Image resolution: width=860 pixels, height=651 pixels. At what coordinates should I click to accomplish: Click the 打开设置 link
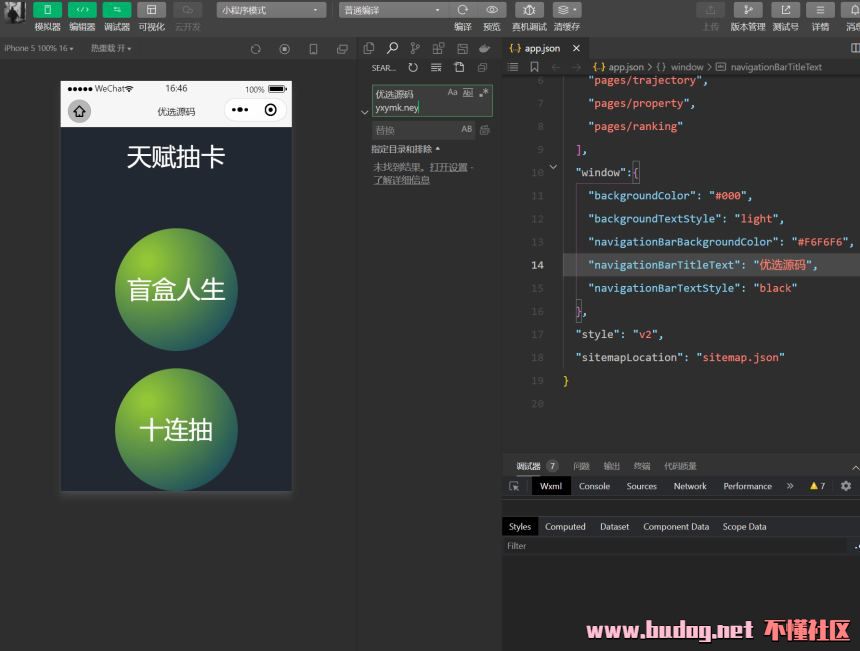(x=448, y=167)
